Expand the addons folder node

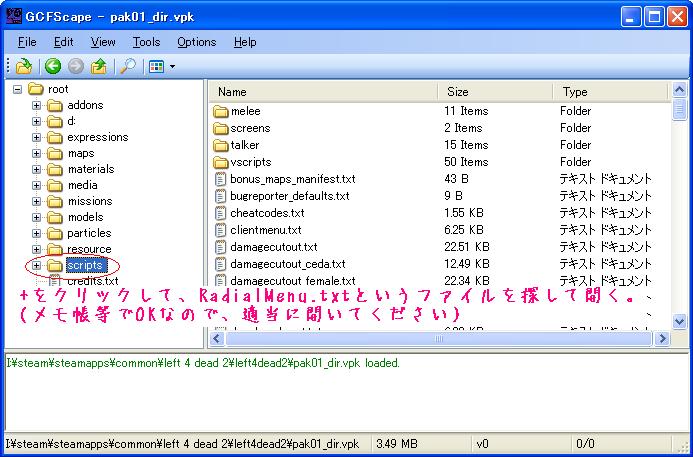click(36, 106)
